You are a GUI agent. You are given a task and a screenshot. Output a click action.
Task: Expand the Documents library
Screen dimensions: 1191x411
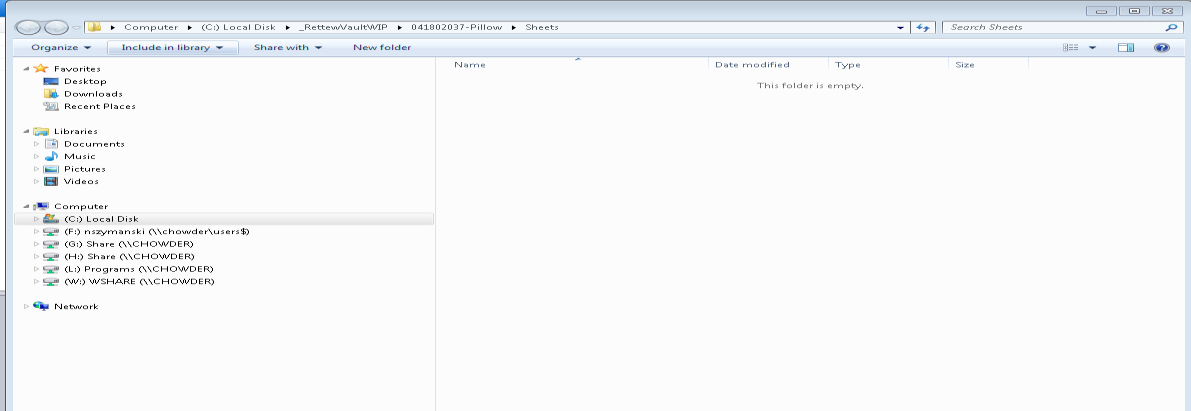(x=36, y=144)
